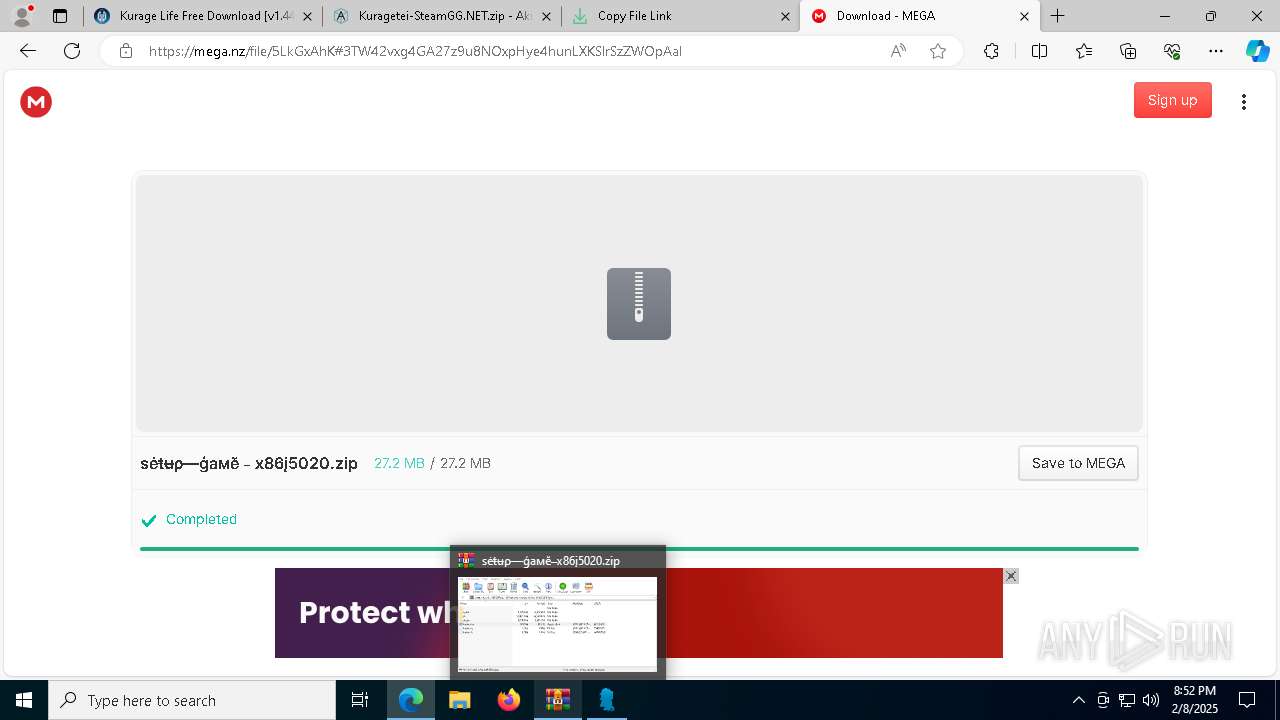Switch to Copy File Link tab
The height and width of the screenshot is (720, 1280).
coord(681,16)
